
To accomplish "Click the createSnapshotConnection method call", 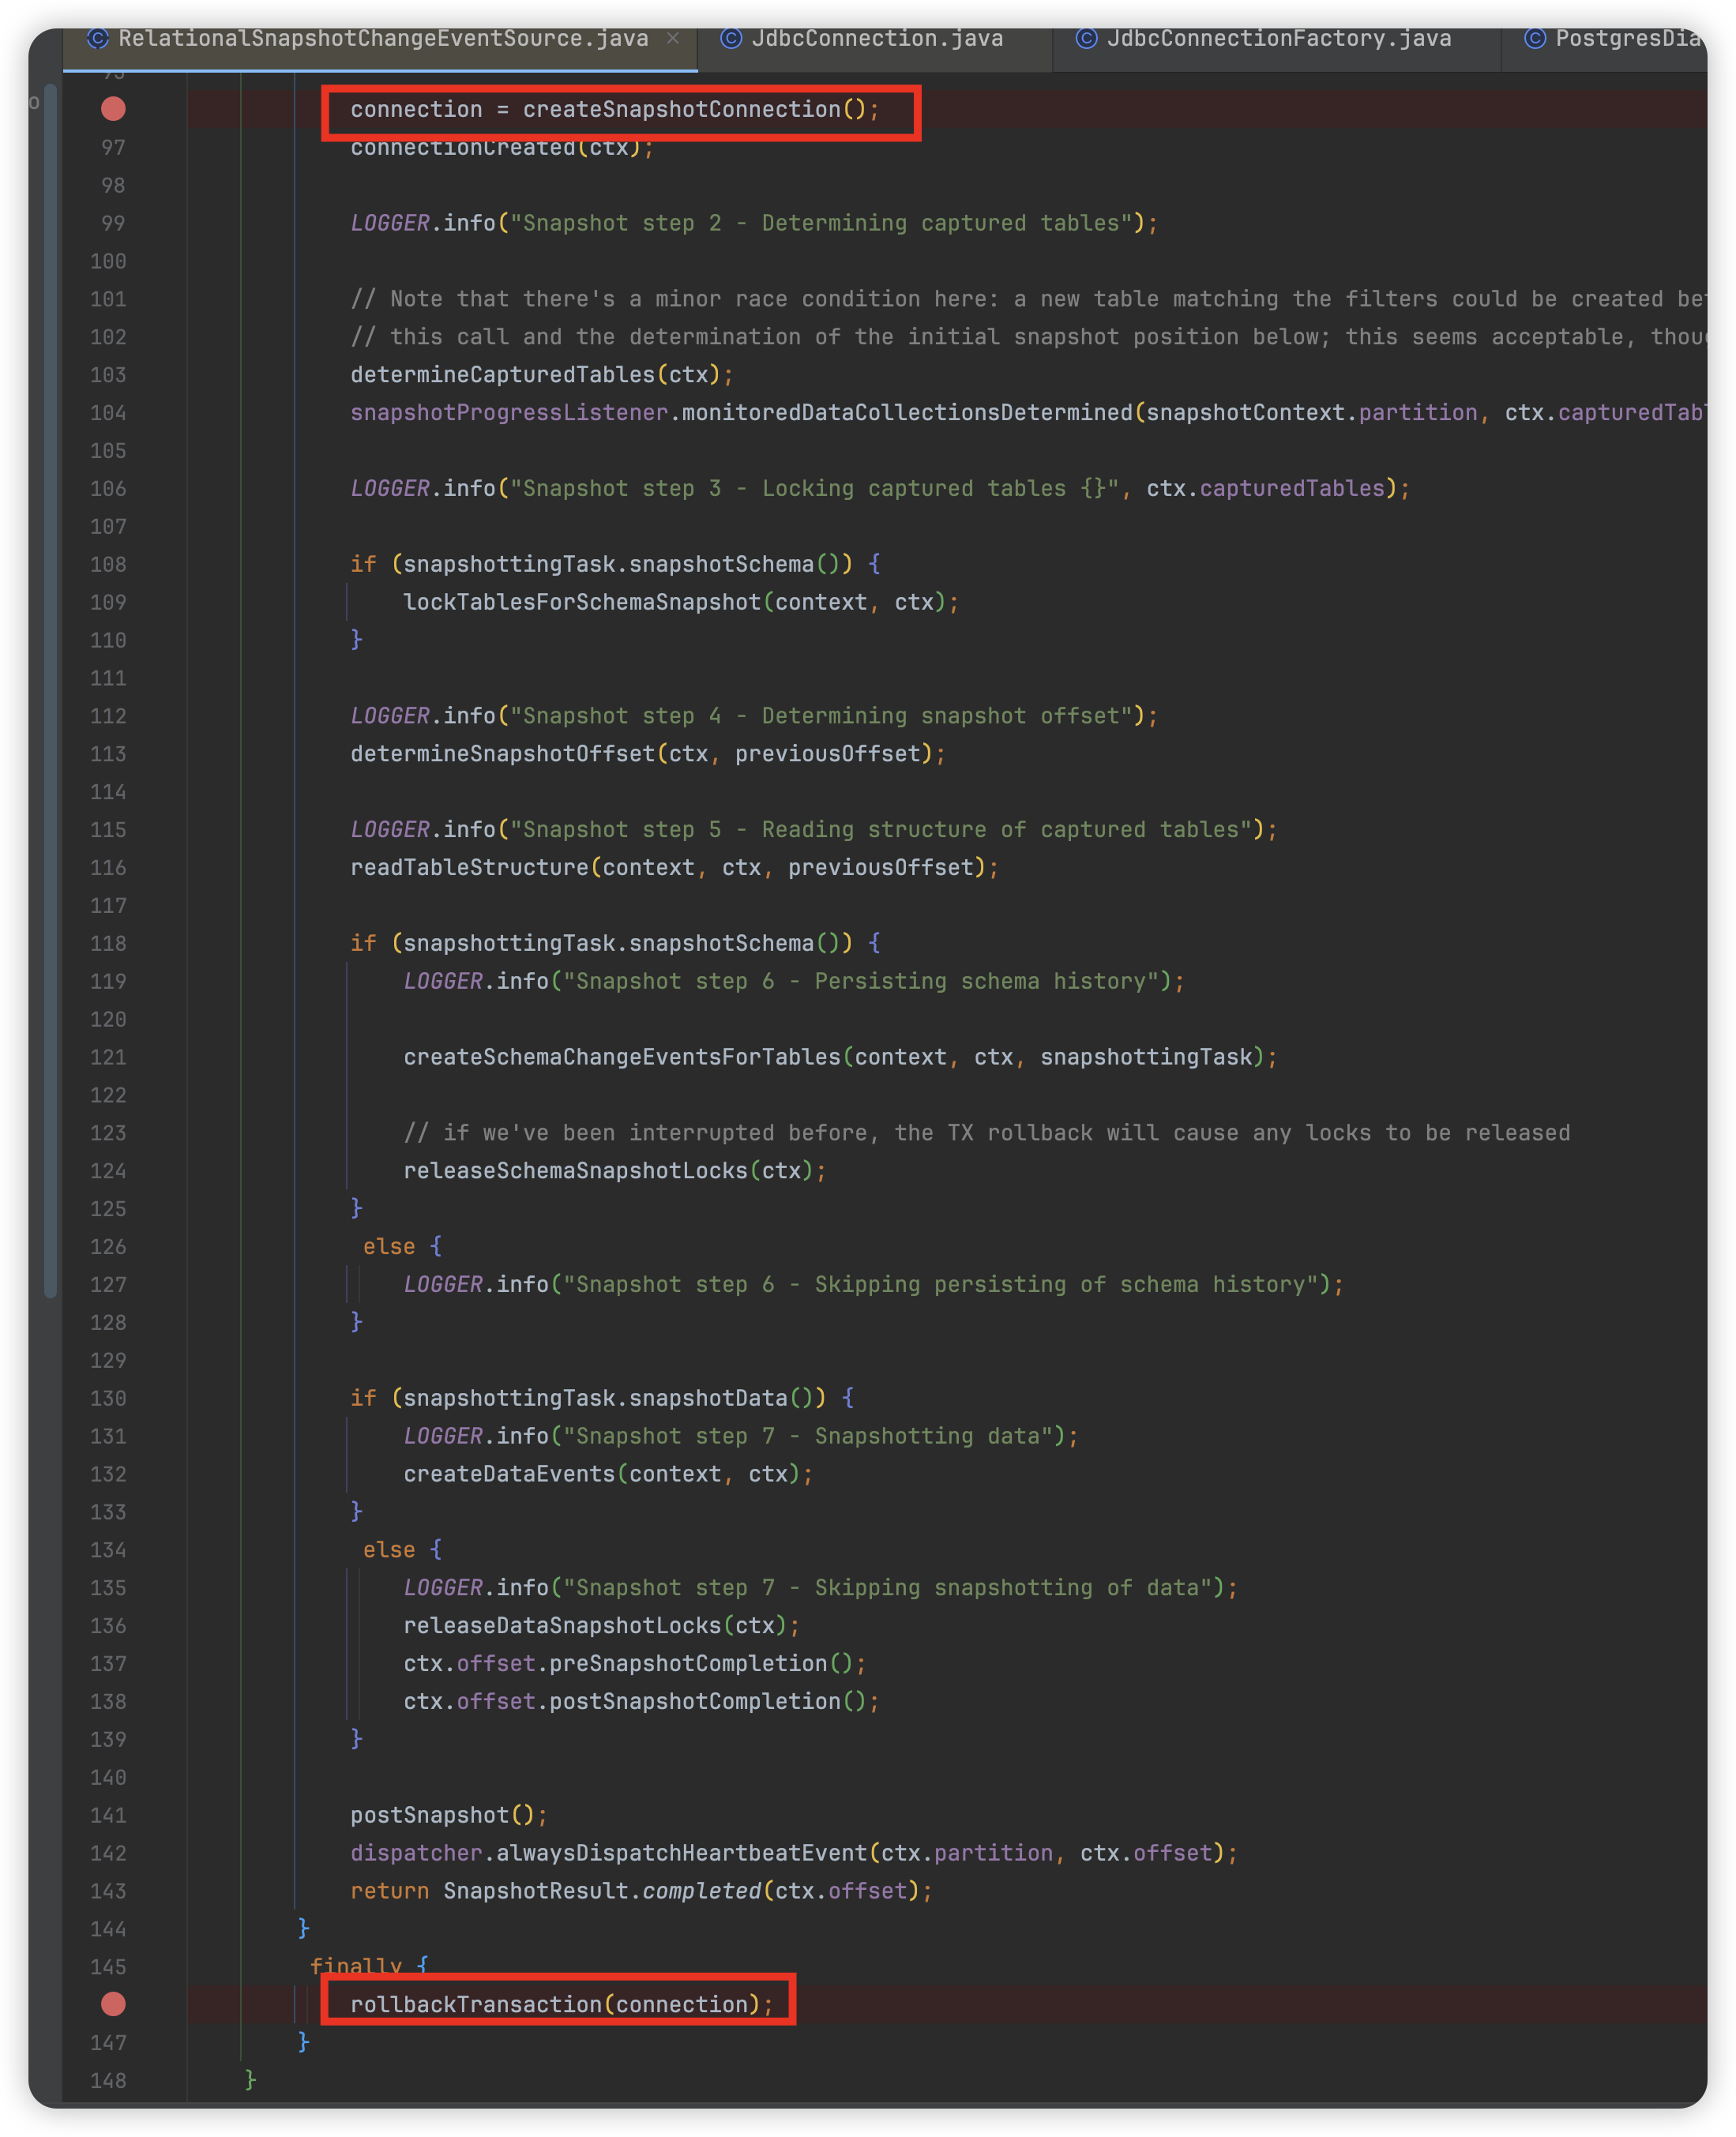I will coord(681,109).
